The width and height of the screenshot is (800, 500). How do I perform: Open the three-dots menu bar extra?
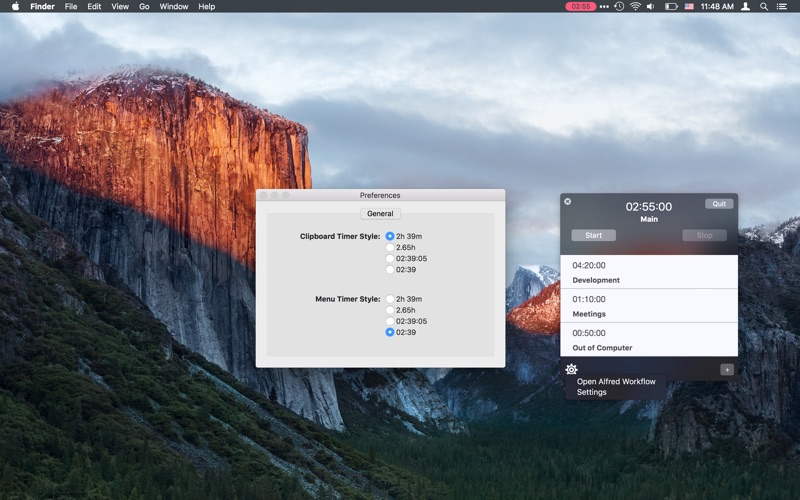604,7
